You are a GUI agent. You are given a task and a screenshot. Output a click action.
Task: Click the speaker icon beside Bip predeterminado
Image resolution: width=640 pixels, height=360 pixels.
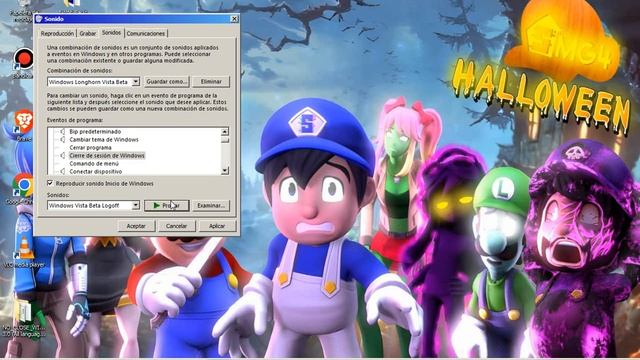62,131
